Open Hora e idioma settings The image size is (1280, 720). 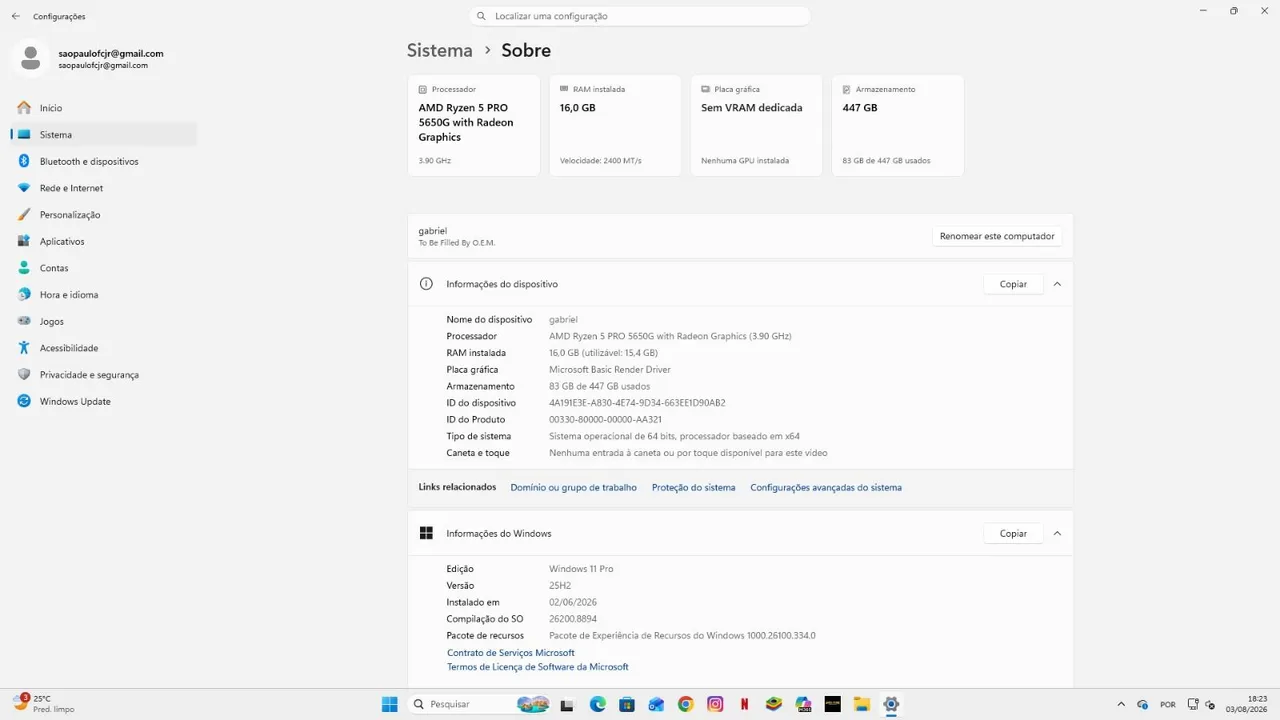pos(104,294)
